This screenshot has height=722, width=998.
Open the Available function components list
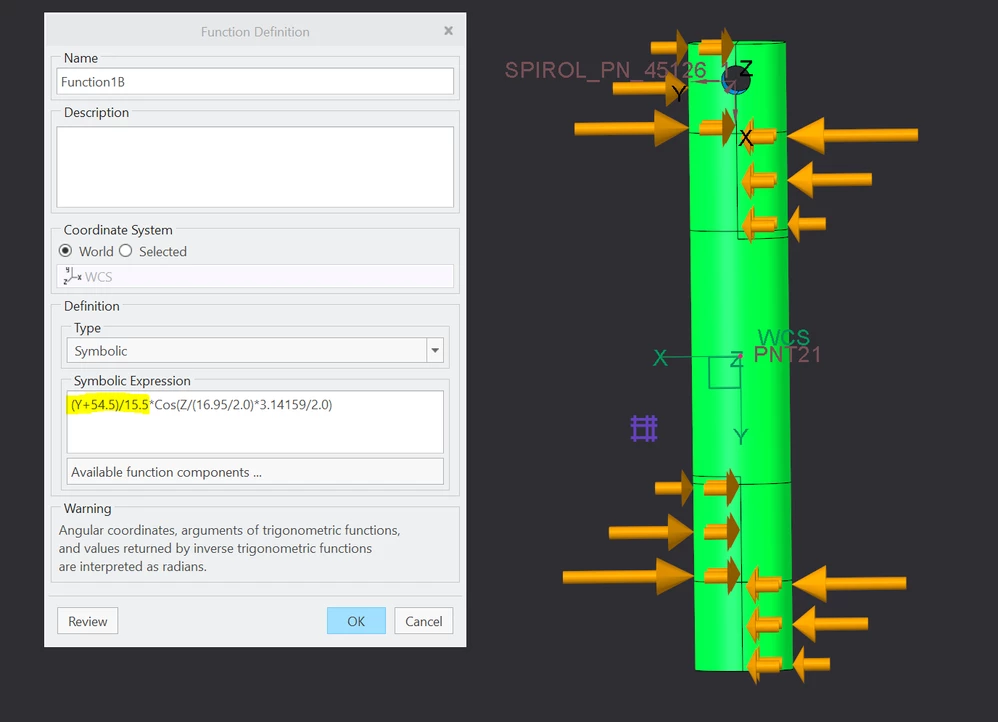(254, 471)
